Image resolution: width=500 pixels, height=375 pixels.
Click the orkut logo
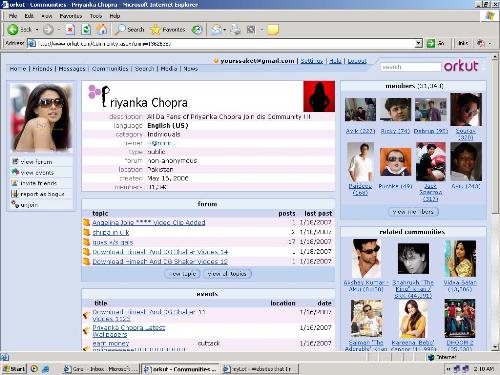point(461,66)
